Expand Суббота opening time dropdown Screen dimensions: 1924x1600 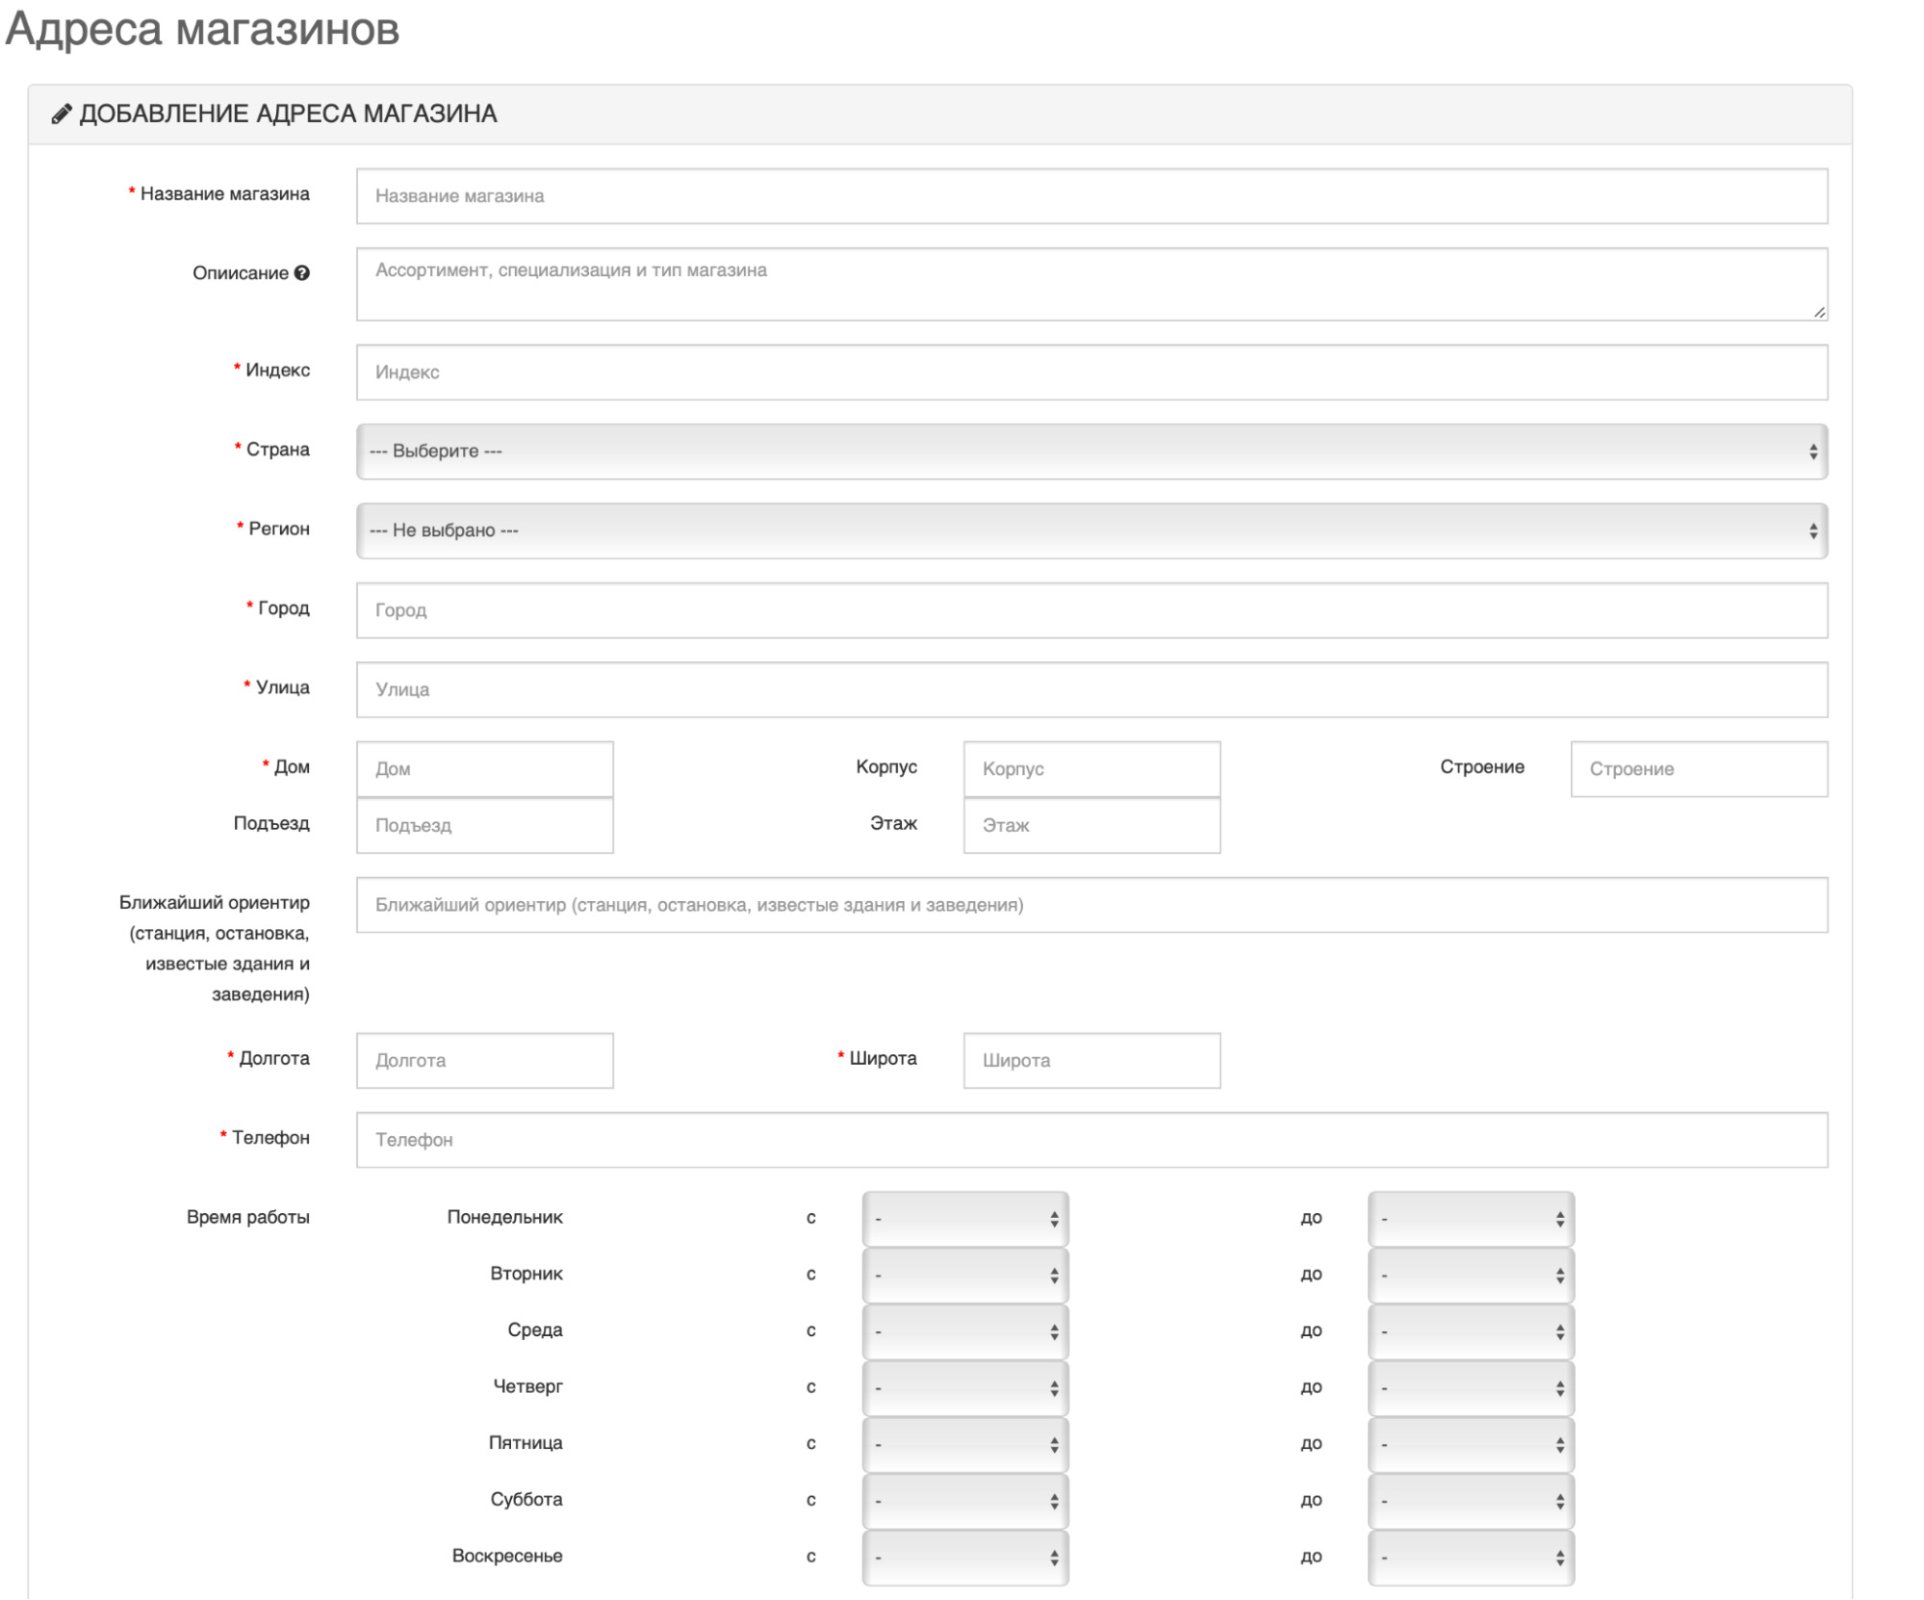965,1501
